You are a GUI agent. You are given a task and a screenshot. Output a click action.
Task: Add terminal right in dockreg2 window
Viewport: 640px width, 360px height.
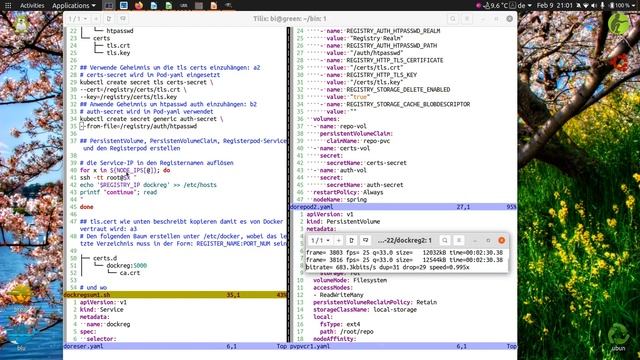(351, 240)
